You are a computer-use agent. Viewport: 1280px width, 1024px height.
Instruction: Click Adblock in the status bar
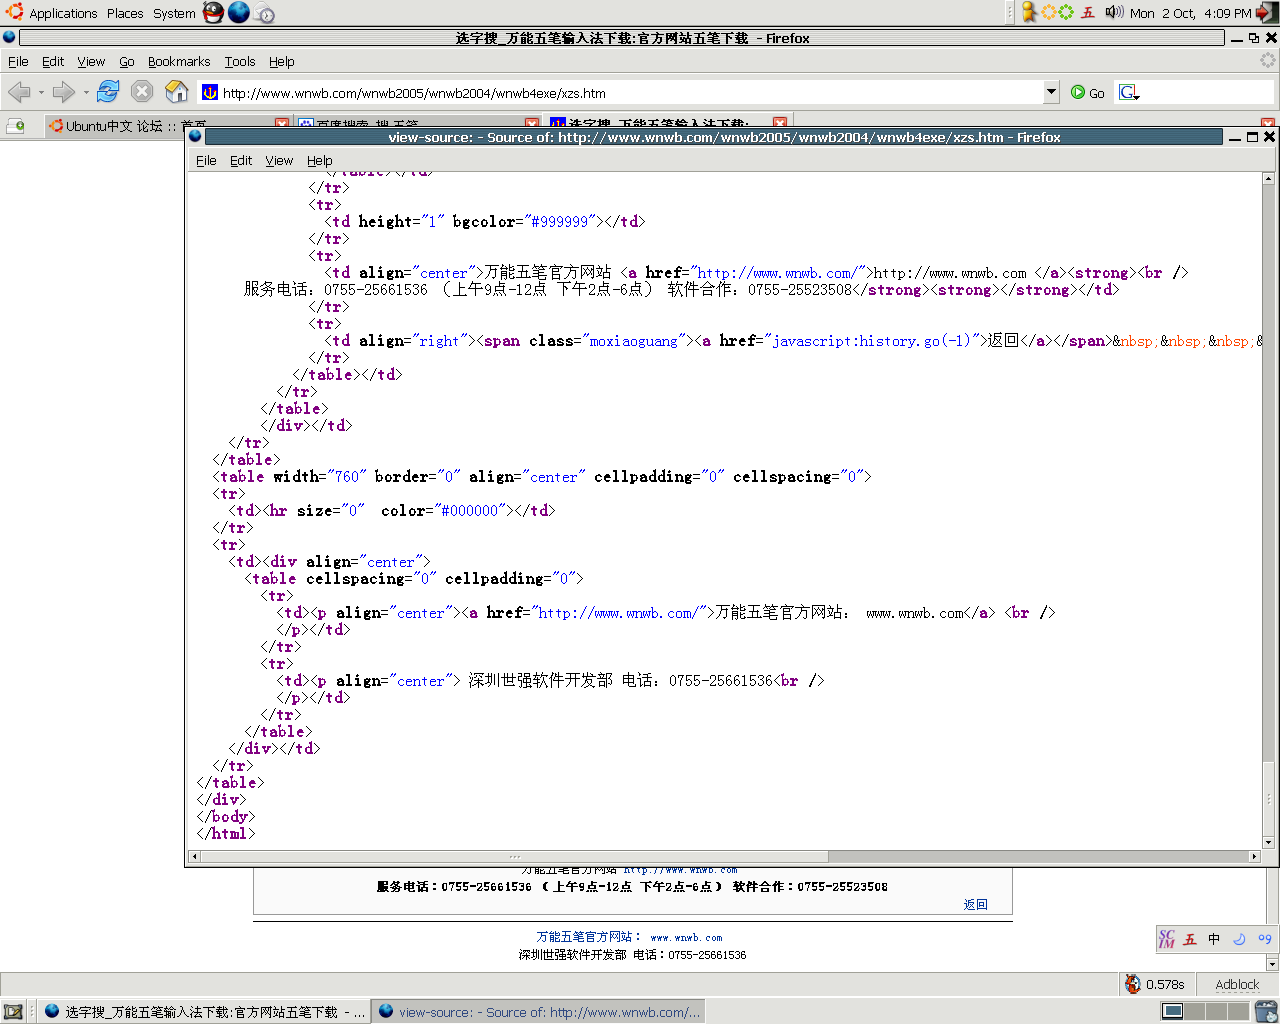click(x=1237, y=984)
